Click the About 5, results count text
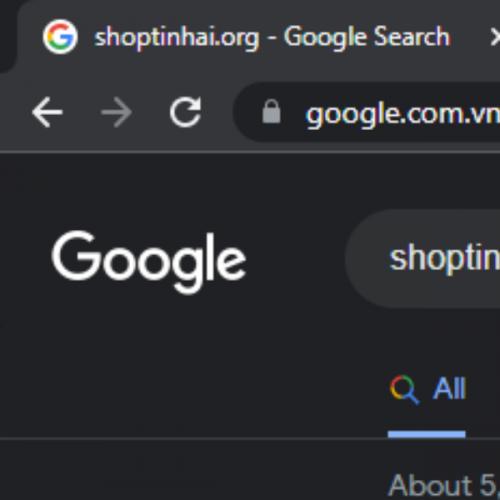The image size is (500, 500). (443, 485)
